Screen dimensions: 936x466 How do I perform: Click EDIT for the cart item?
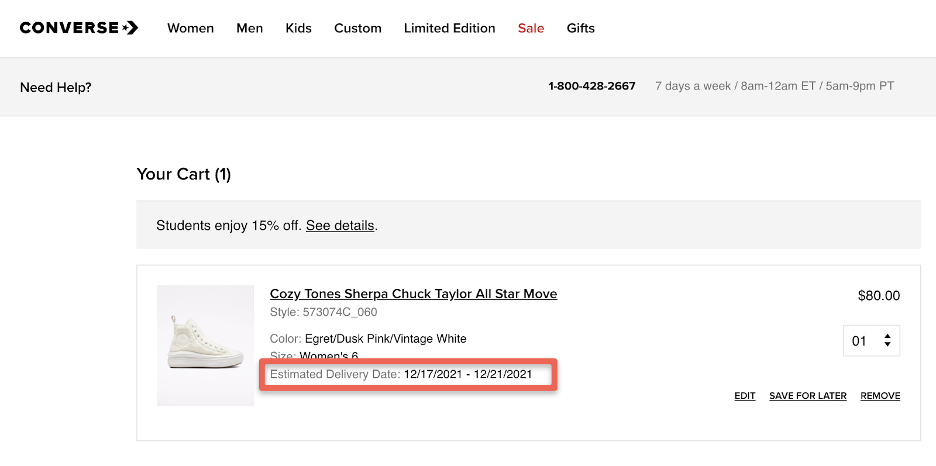click(x=745, y=396)
